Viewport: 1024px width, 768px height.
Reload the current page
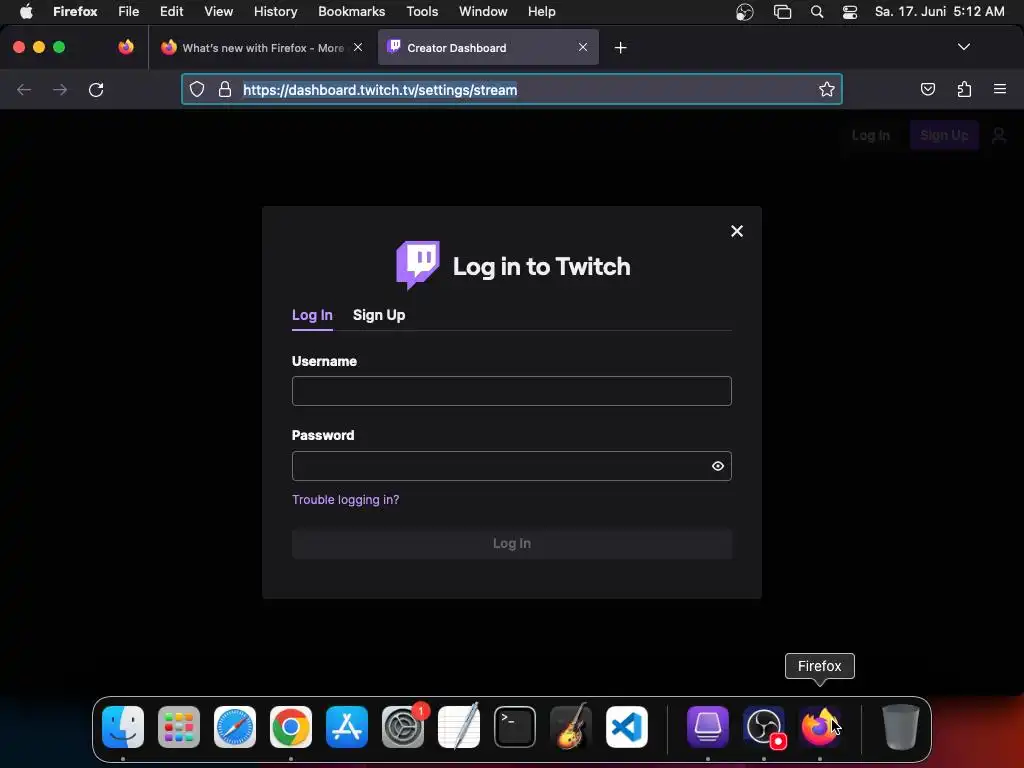(96, 89)
